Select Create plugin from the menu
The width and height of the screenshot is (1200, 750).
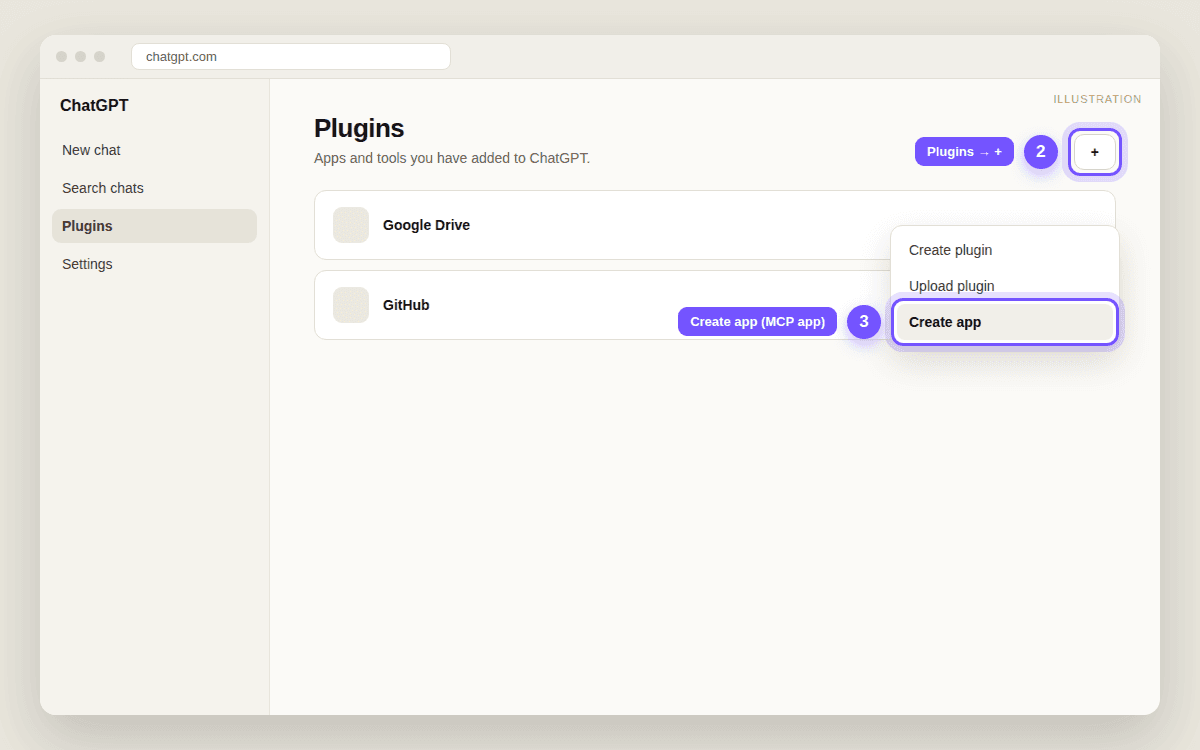pyautogui.click(x=1004, y=250)
